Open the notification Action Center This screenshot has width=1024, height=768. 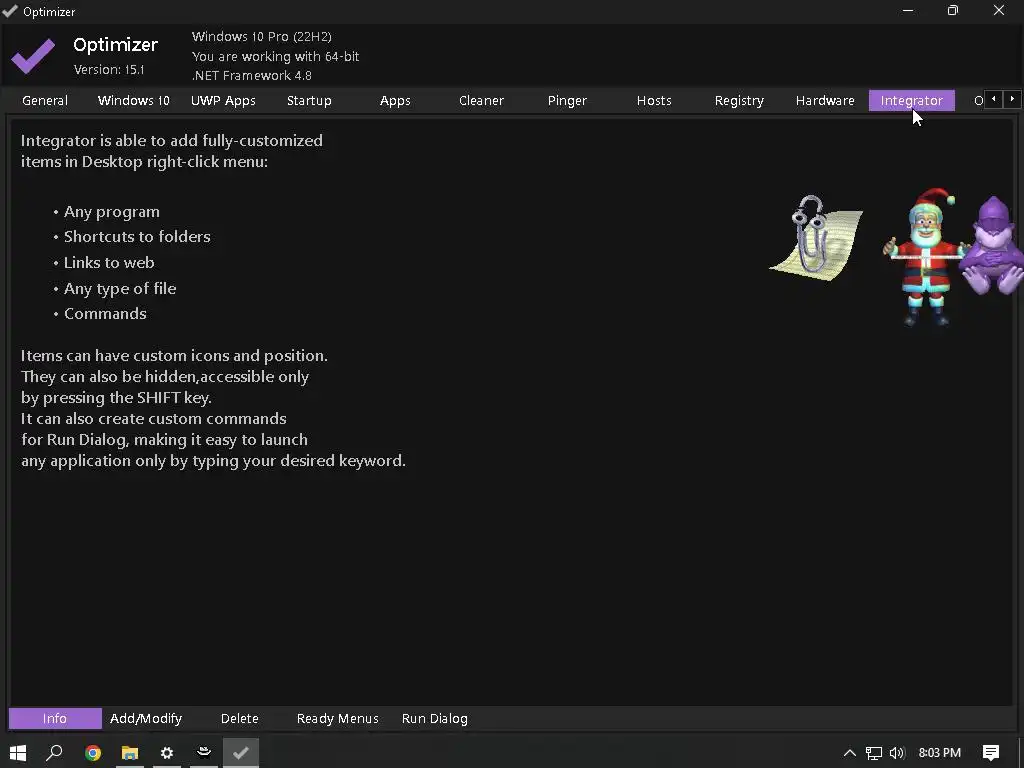coord(991,753)
